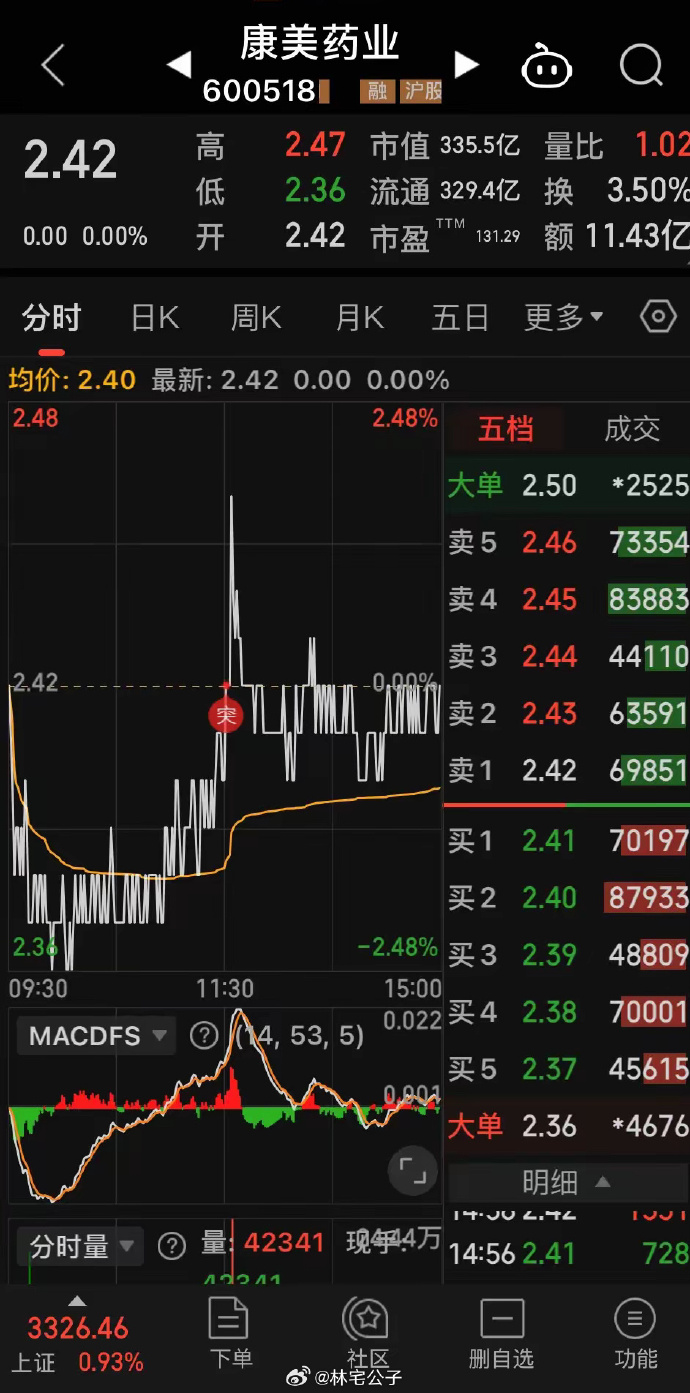Go to previous stock with left triangle

coord(179,65)
